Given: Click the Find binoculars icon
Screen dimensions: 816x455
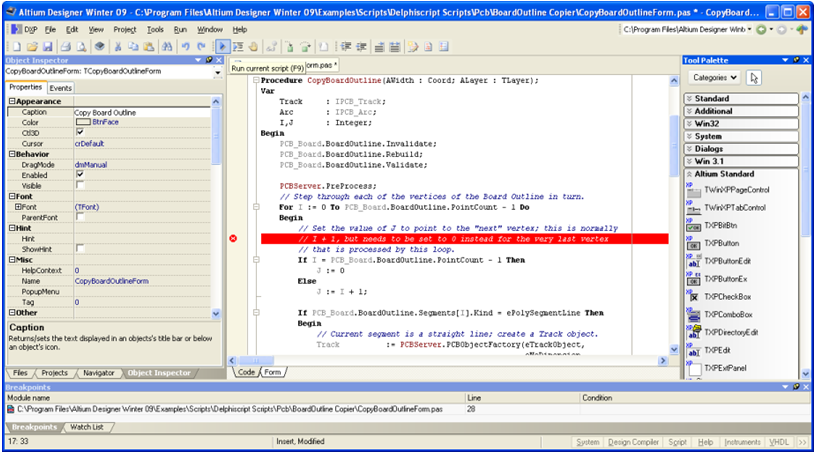Looking at the screenshot, I should pyautogui.click(x=167, y=47).
